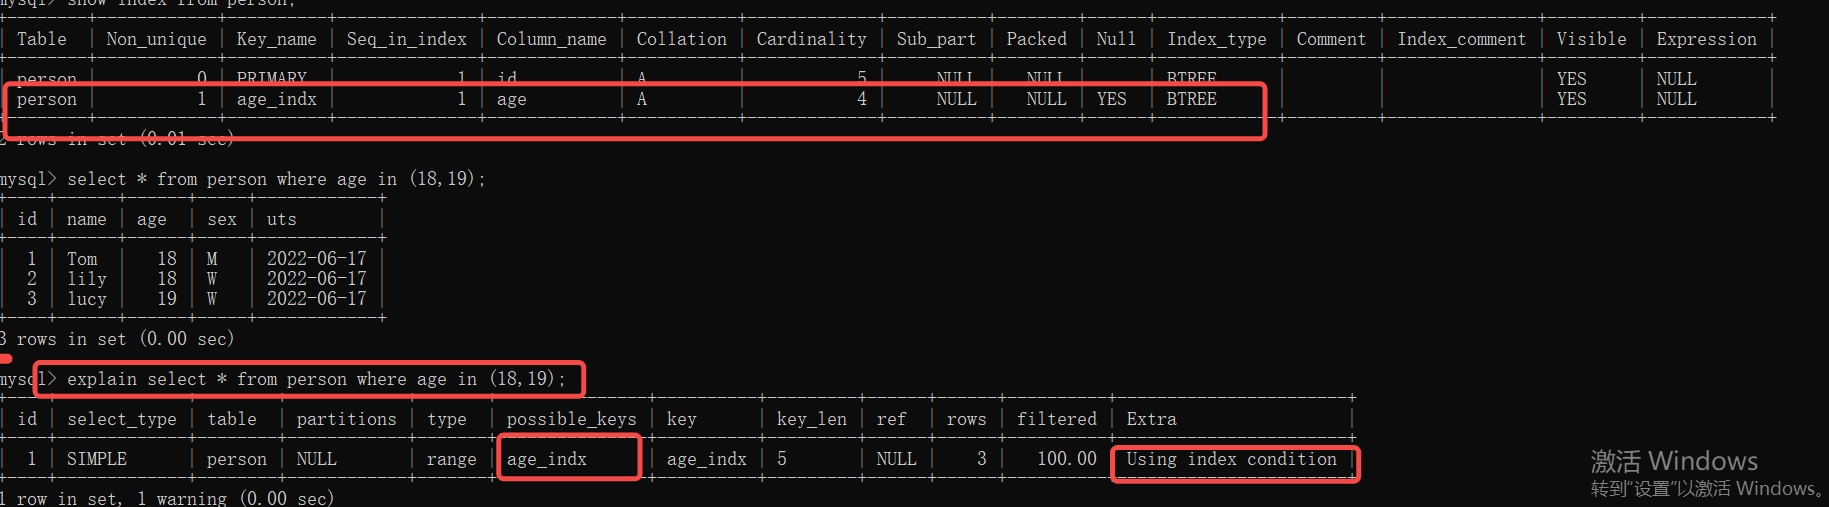Click the uts header in the query result
The height and width of the screenshot is (507, 1829).
[x=281, y=219]
